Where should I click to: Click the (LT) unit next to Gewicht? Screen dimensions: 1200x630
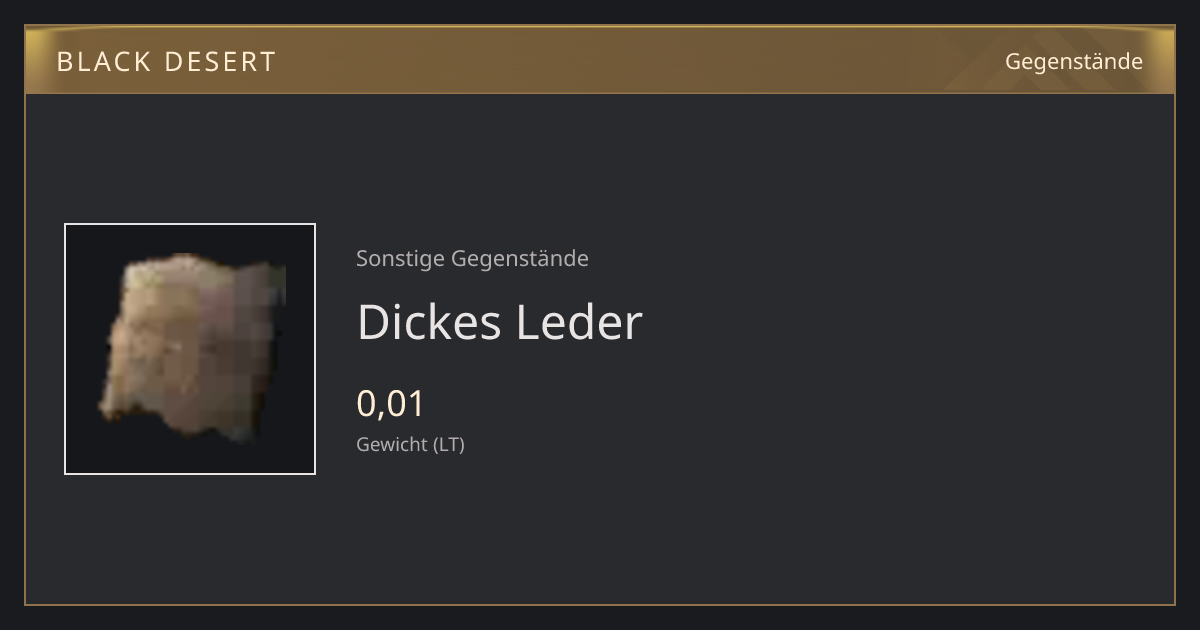point(448,444)
